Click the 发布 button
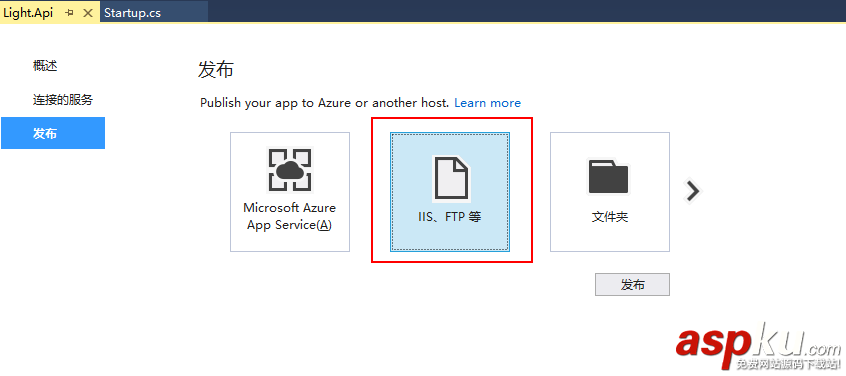Screen dimensions: 846x376 [632, 285]
